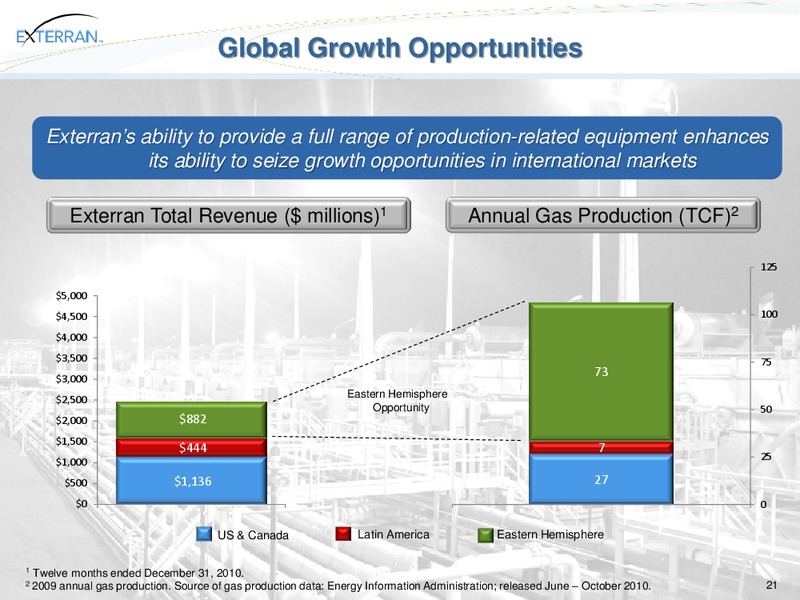Click the green Eastern Hemisphere legend swatch
Image resolution: width=800 pixels, height=600 pixels.
(485, 535)
